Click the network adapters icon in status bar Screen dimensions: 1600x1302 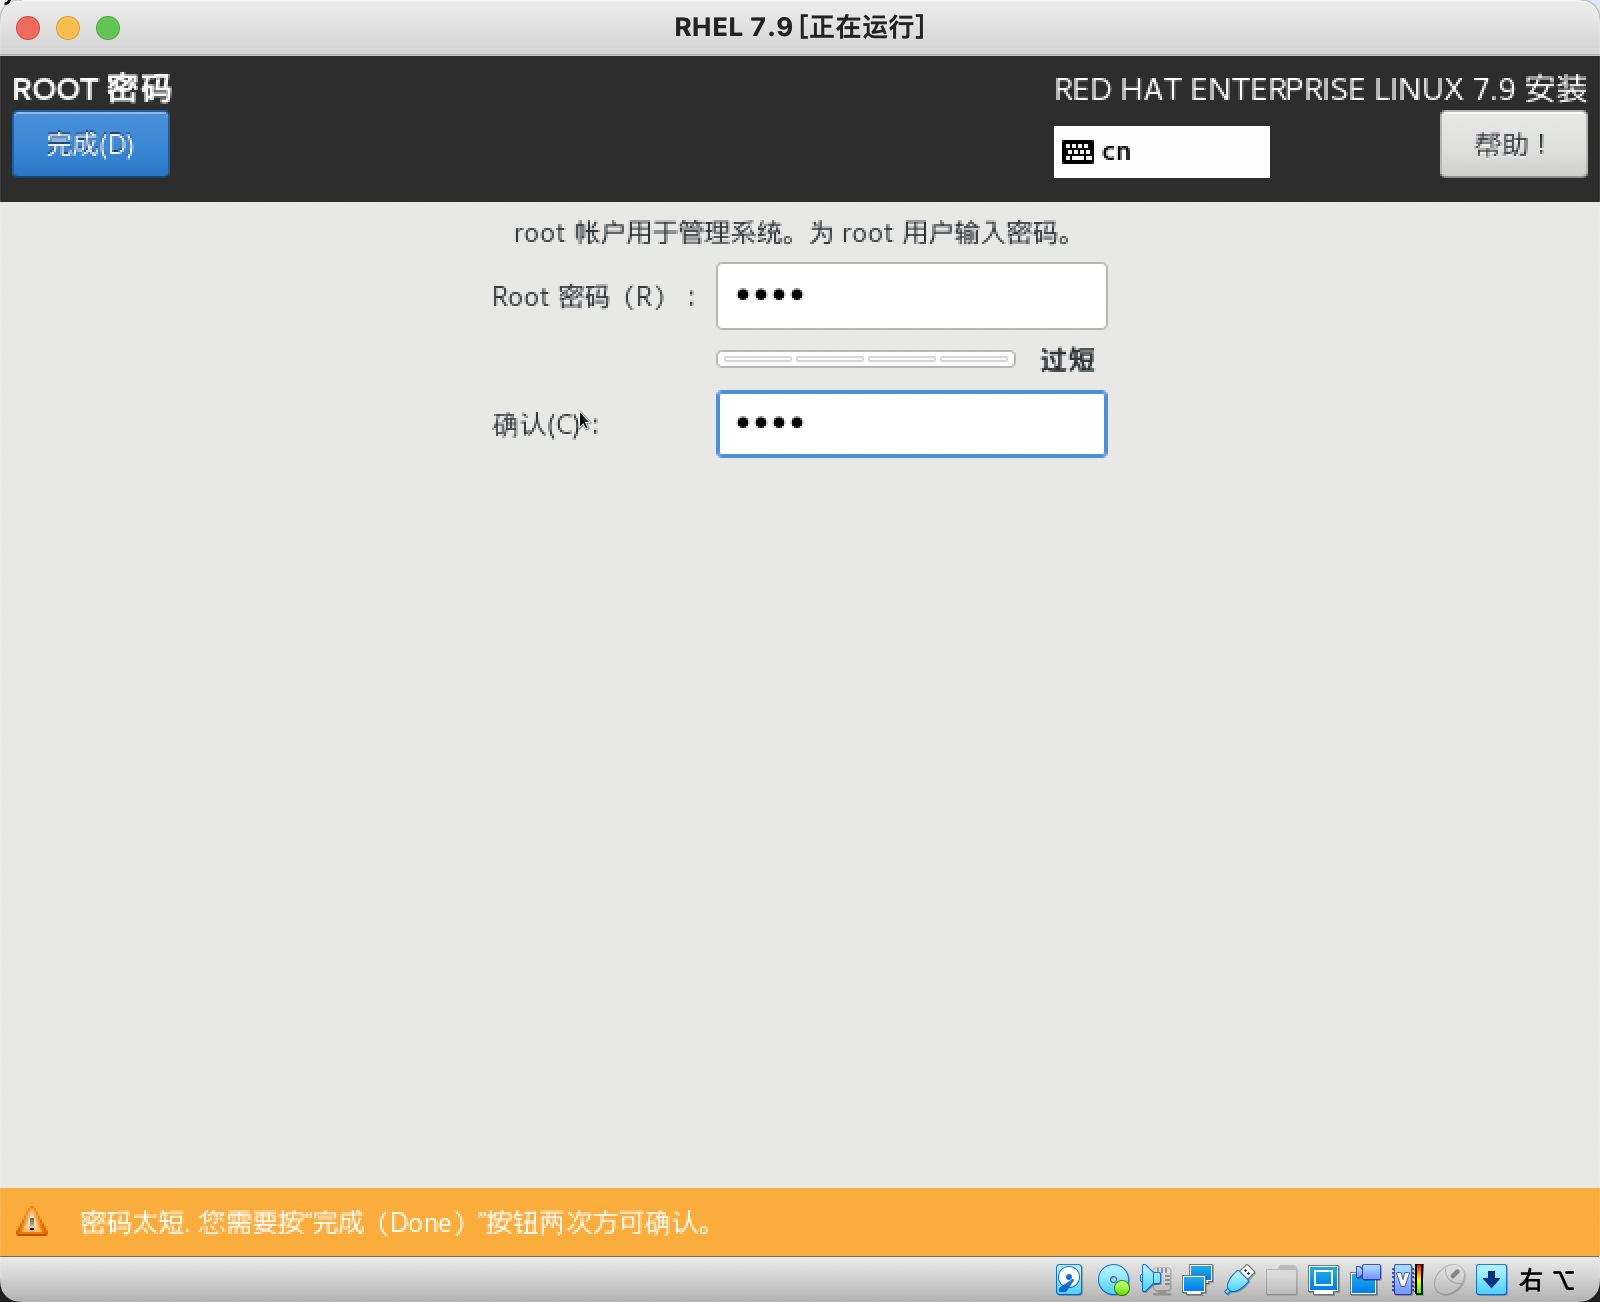coord(1197,1280)
